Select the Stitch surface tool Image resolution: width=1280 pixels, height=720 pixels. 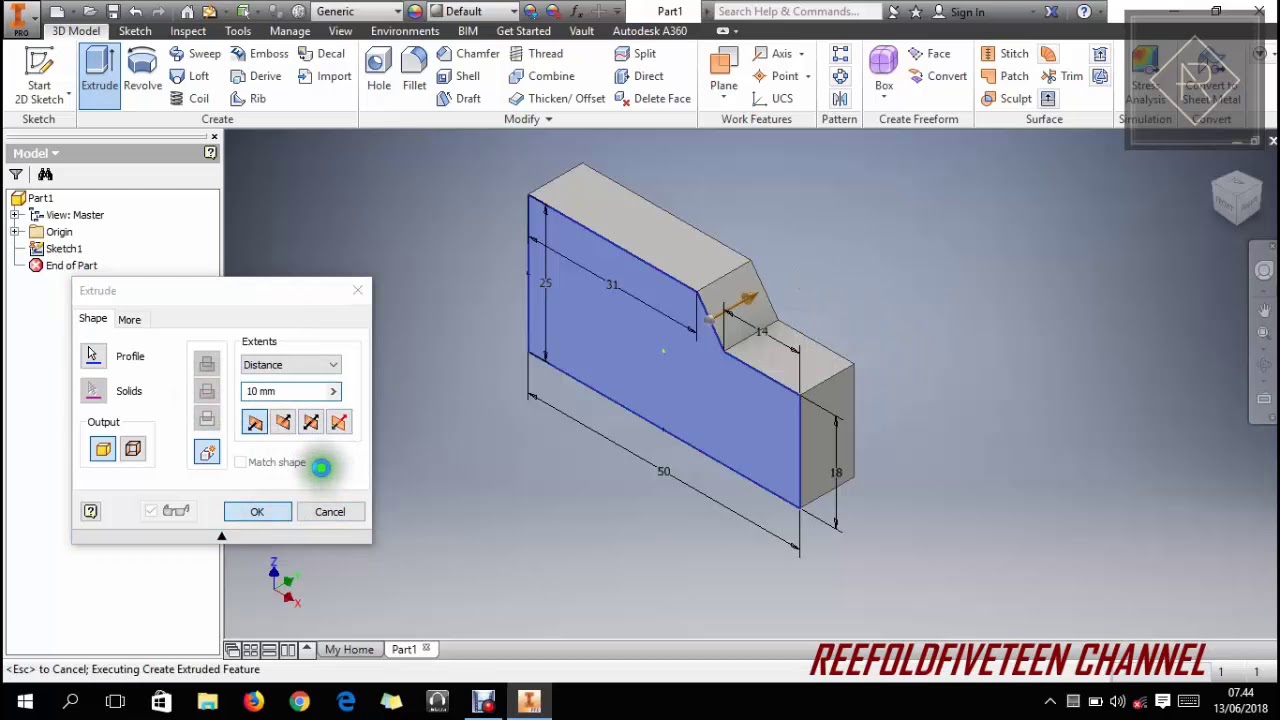(1005, 54)
